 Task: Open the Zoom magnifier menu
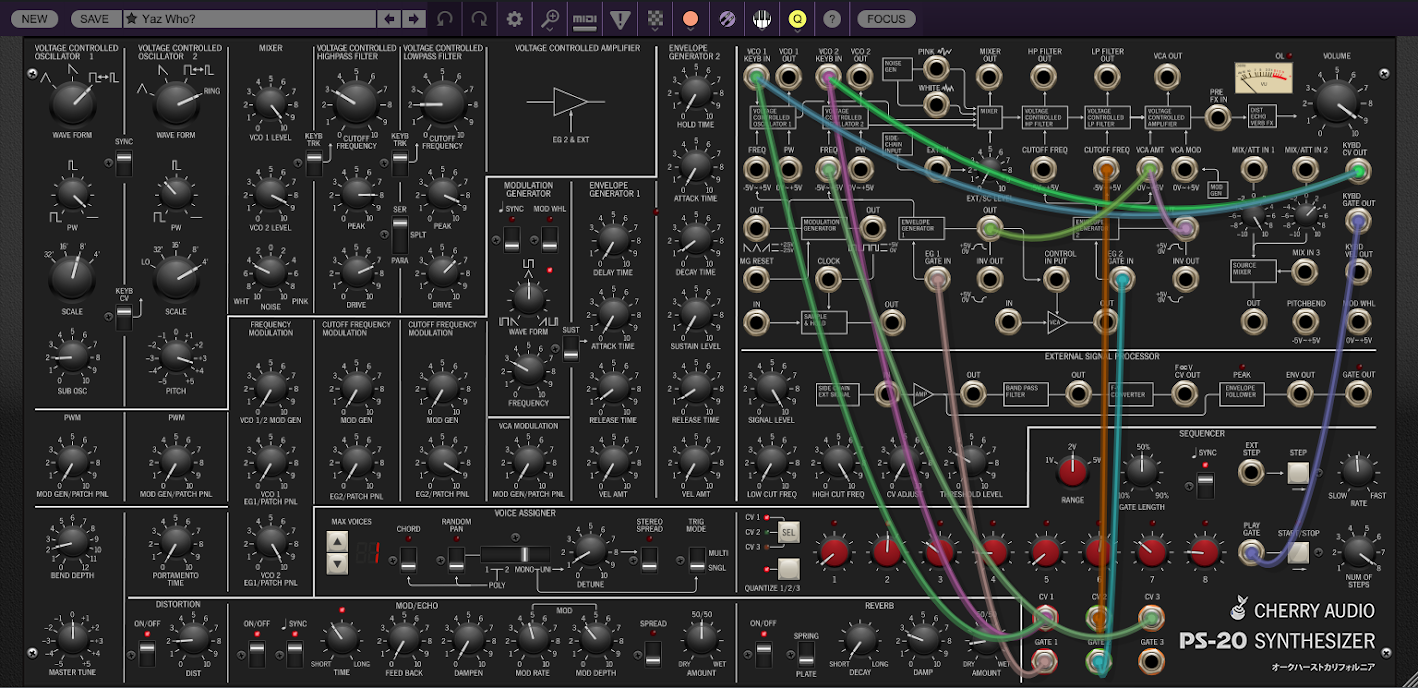pos(550,18)
